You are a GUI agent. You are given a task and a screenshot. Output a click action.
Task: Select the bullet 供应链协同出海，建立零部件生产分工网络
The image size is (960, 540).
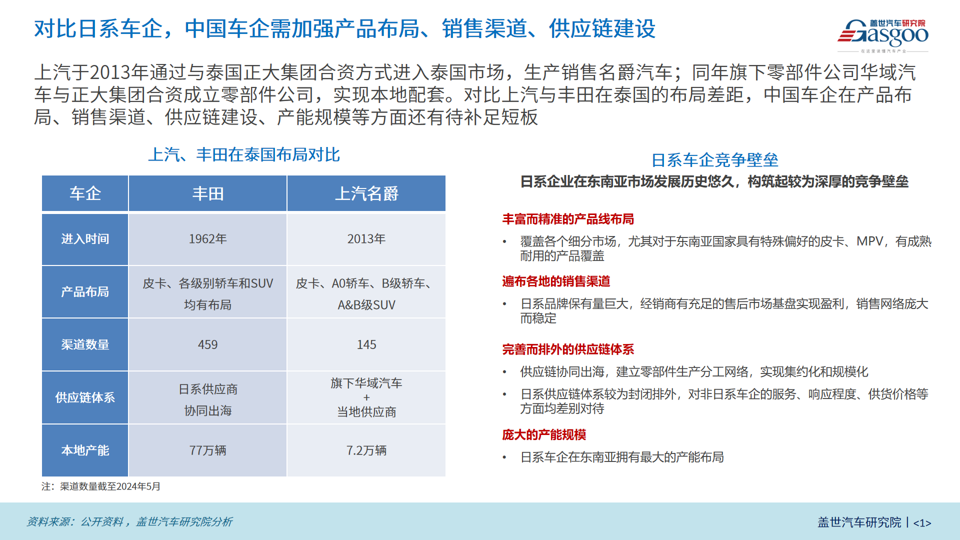click(694, 372)
